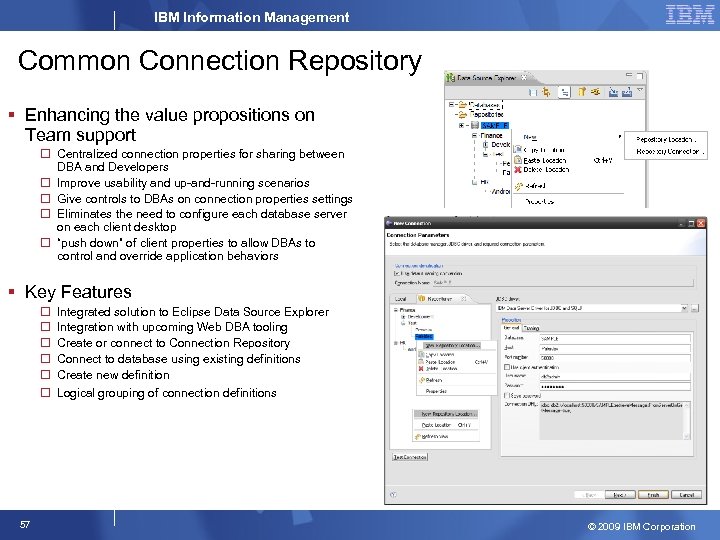The width and height of the screenshot is (720, 540).
Task: Toggle the HR node expander in Data Source Explorer
Action: point(474,182)
